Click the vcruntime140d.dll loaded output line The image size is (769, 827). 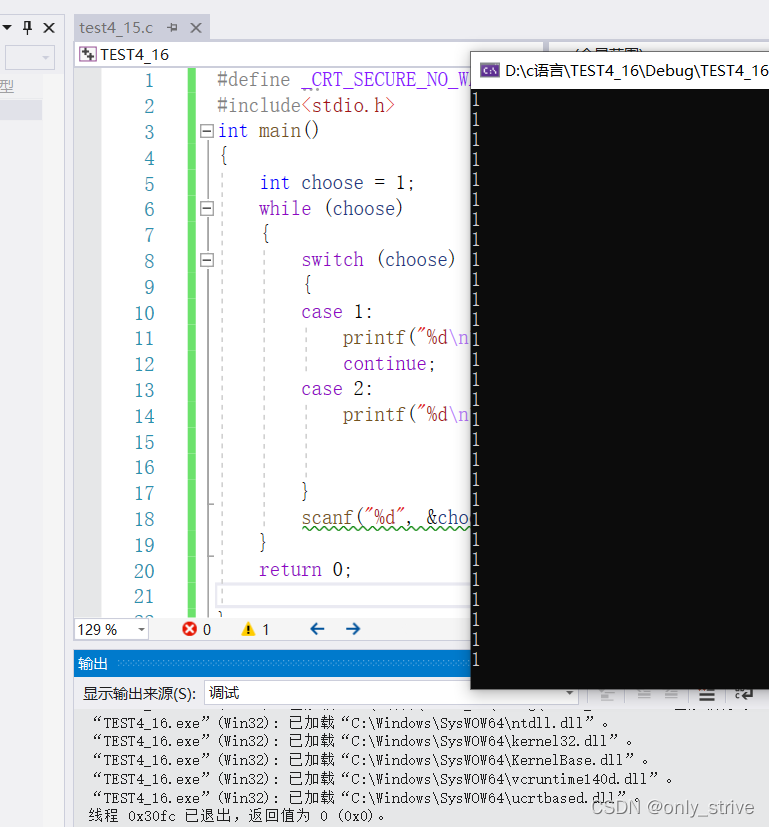coord(382,779)
